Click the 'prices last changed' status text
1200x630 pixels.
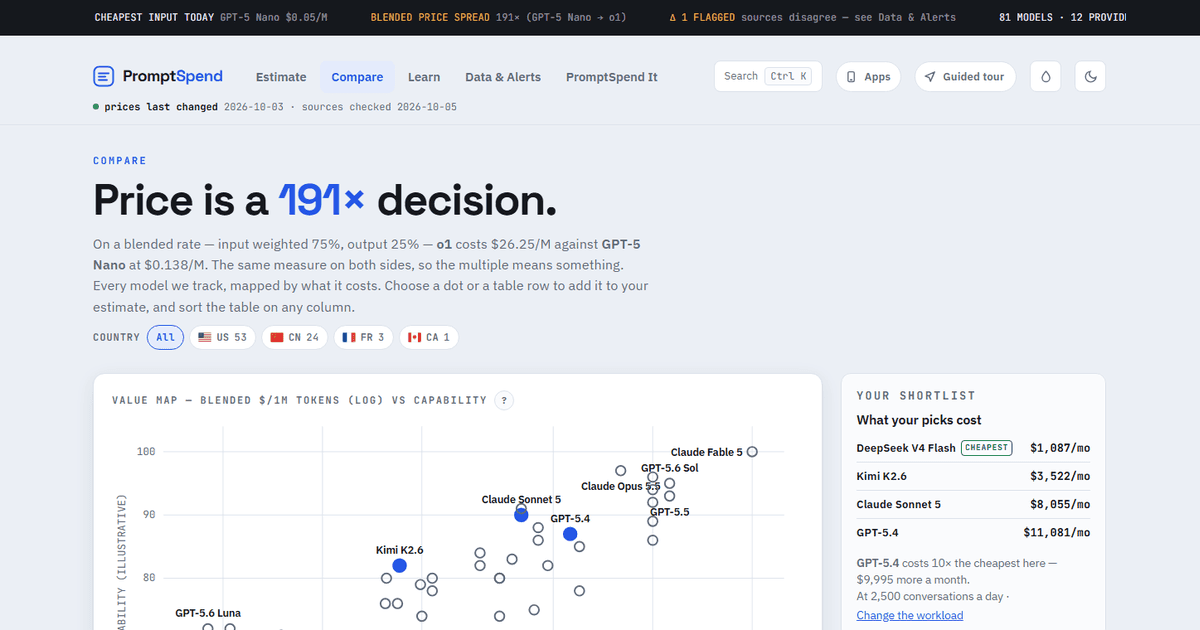[161, 107]
